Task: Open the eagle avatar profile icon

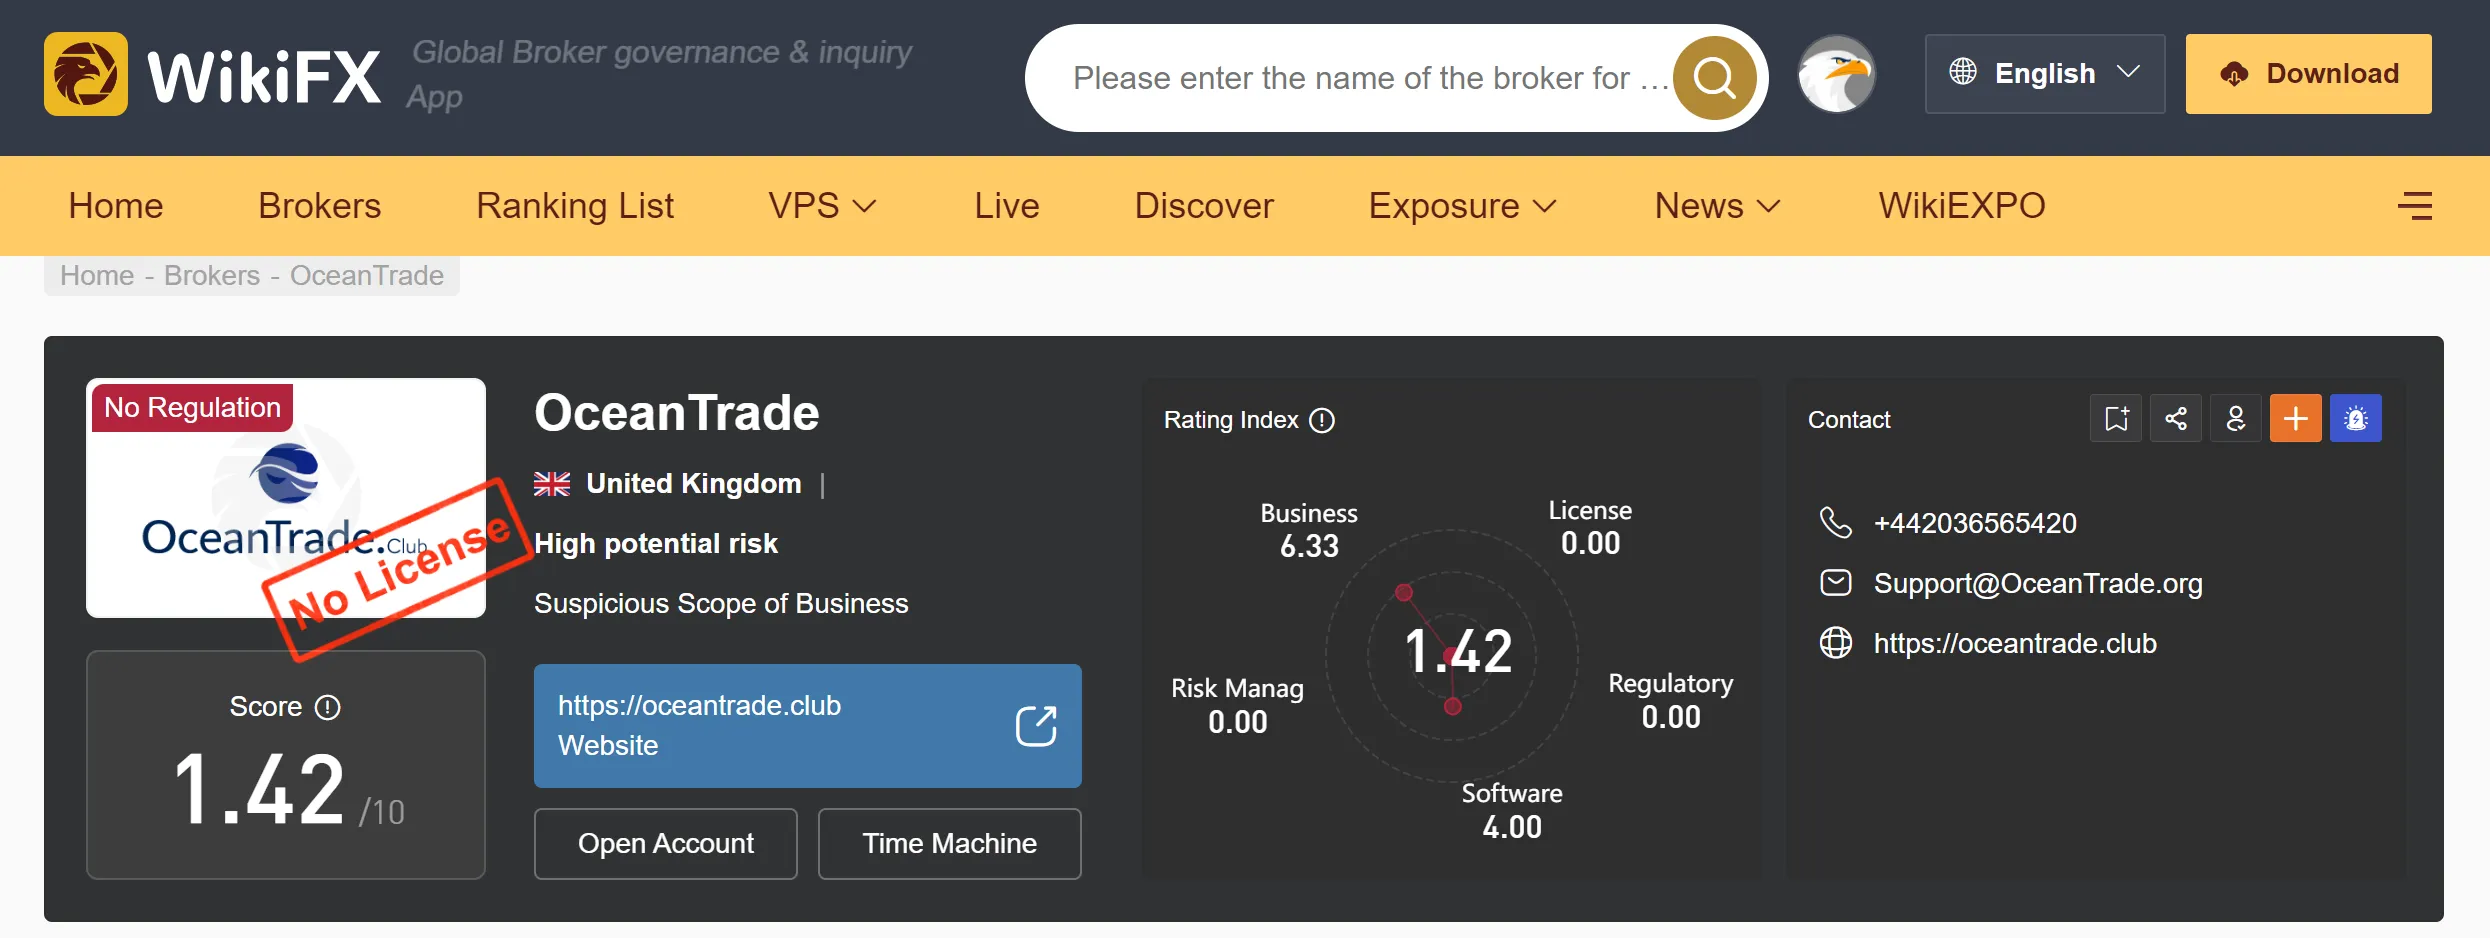Action: pyautogui.click(x=1836, y=74)
